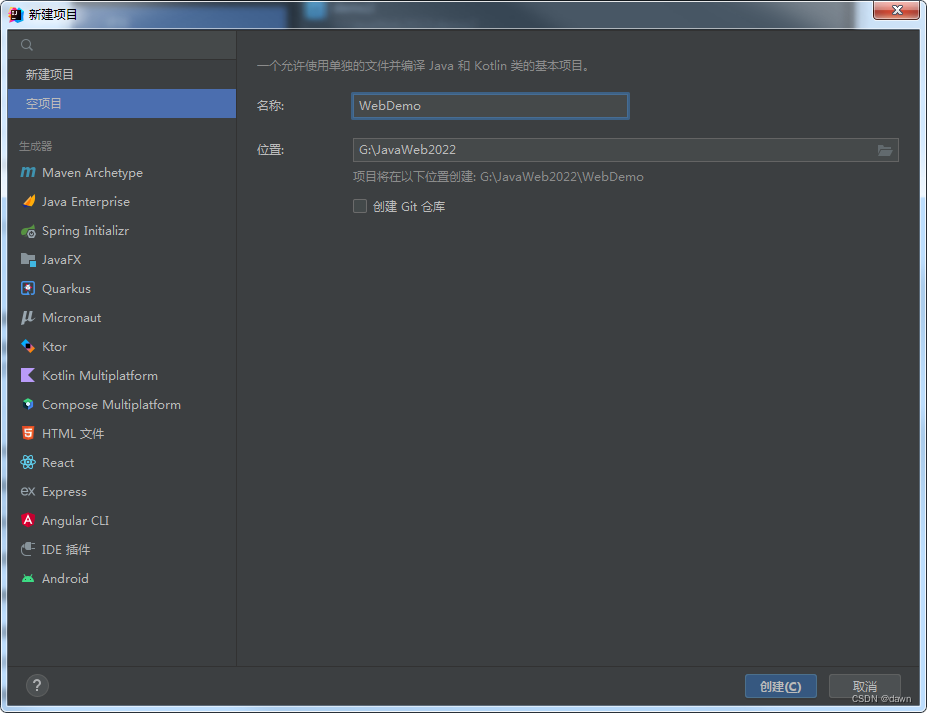Click the IntelliJ logo in title bar
927x713 pixels.
coord(16,14)
